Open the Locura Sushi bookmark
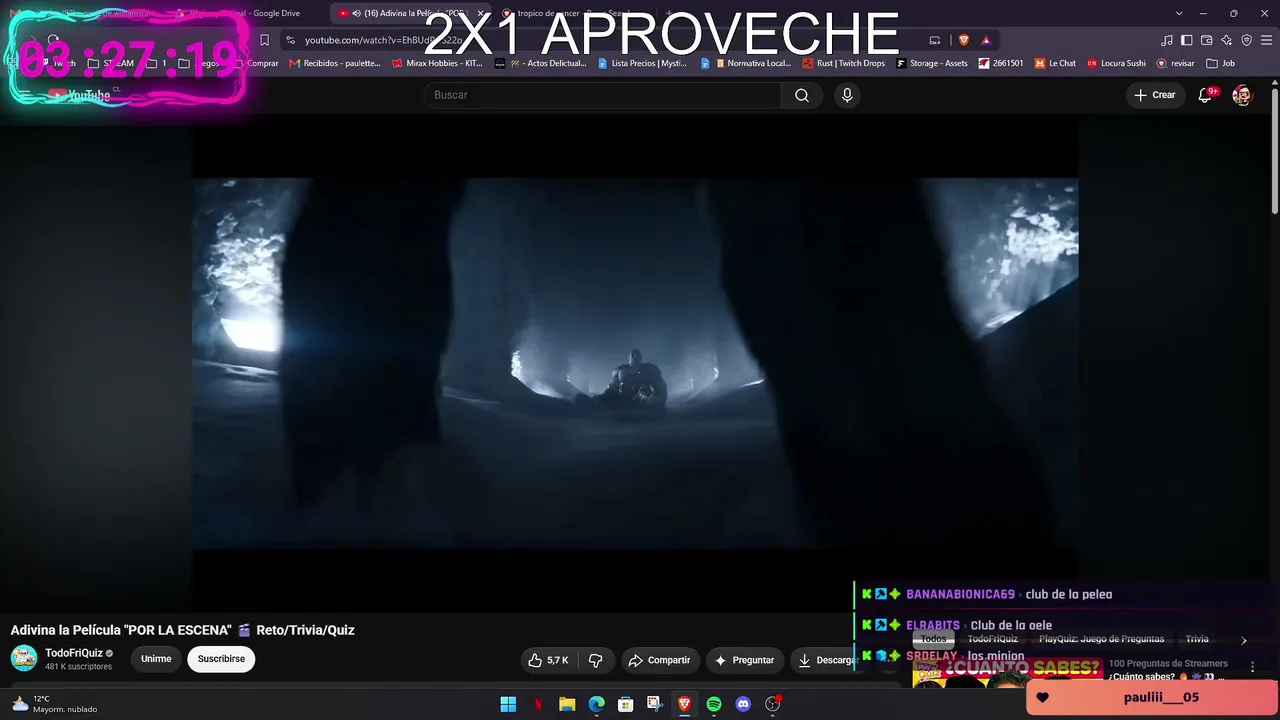This screenshot has height=720, width=1280. pos(1116,63)
